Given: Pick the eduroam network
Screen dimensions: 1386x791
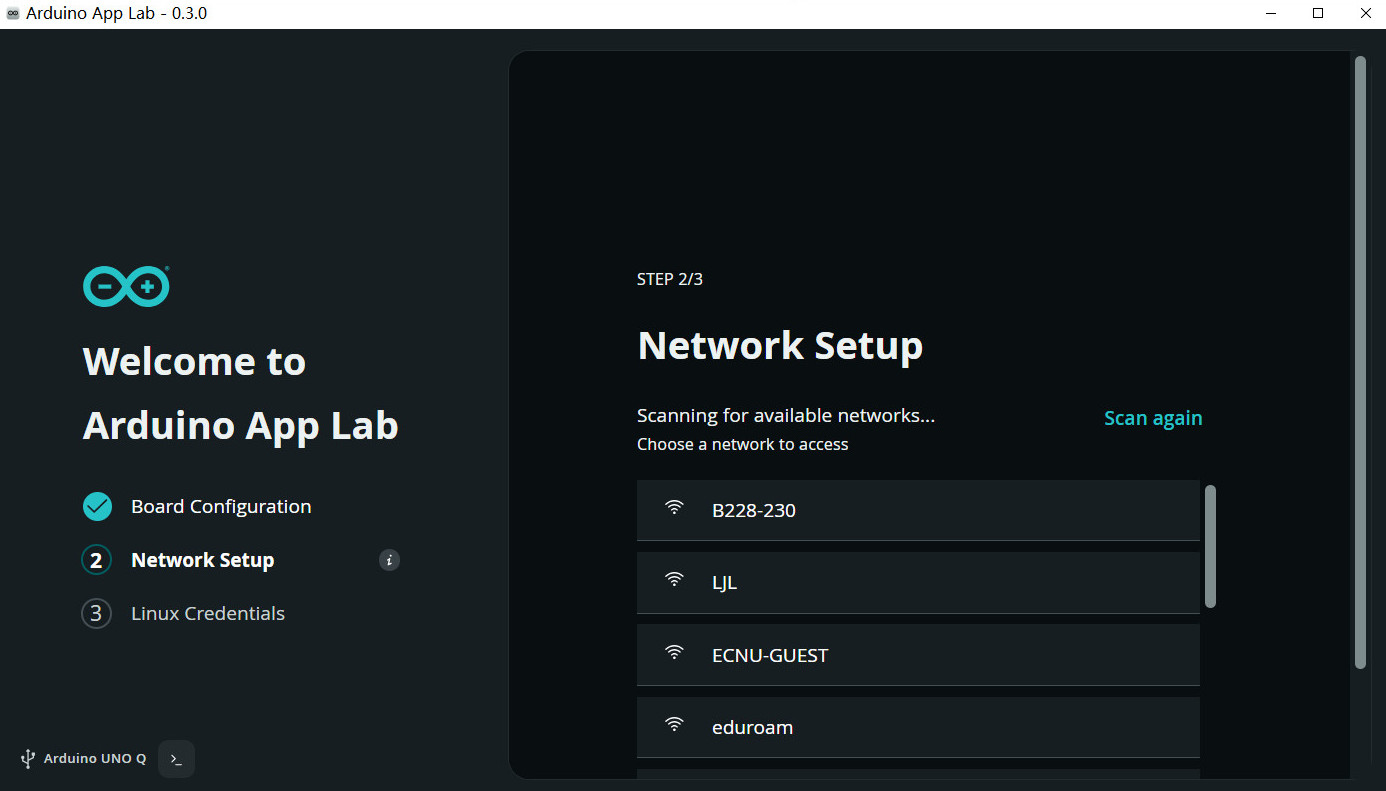Looking at the screenshot, I should point(918,727).
